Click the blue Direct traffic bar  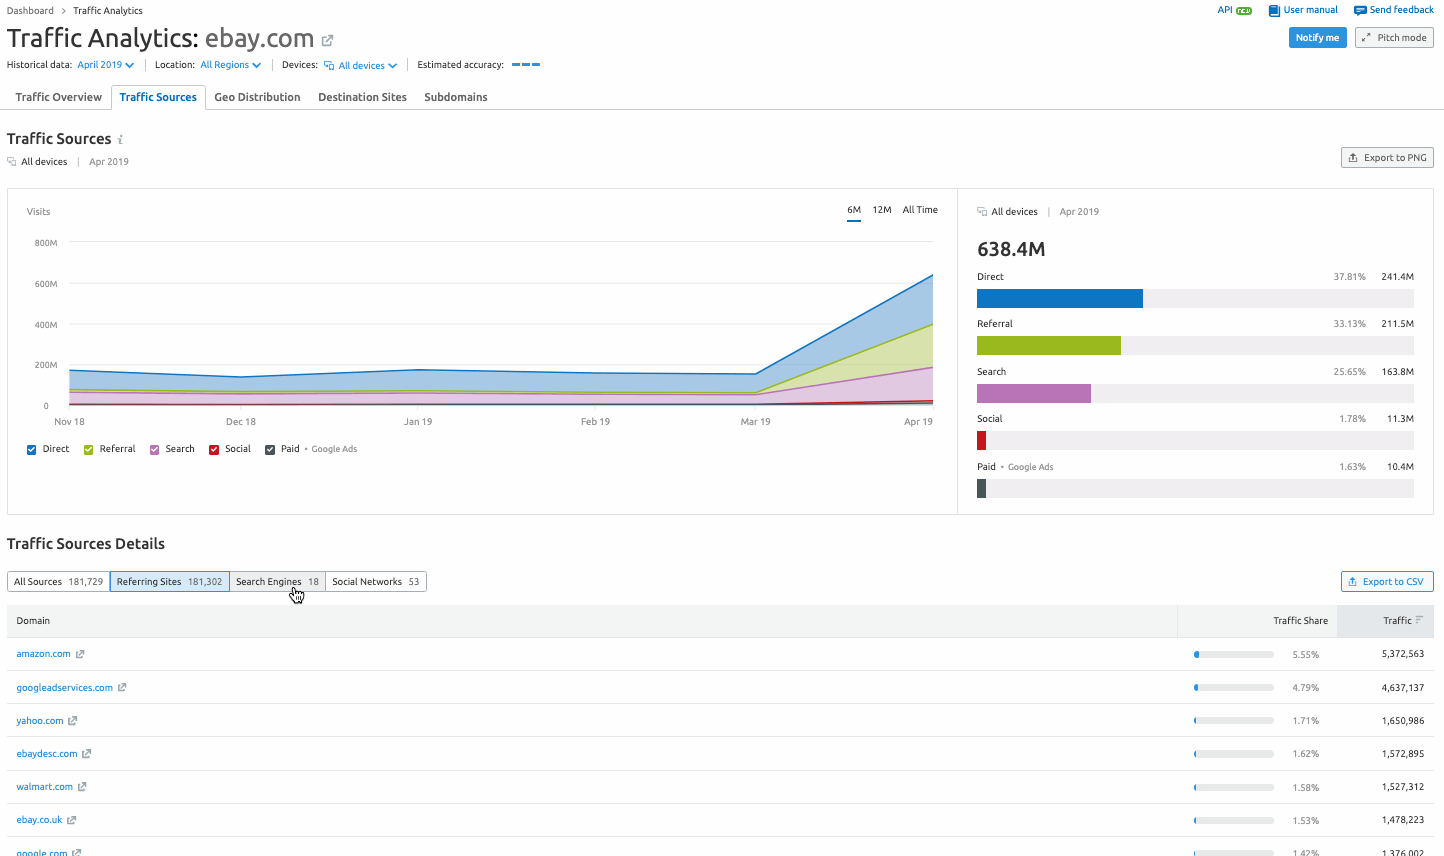(1060, 299)
